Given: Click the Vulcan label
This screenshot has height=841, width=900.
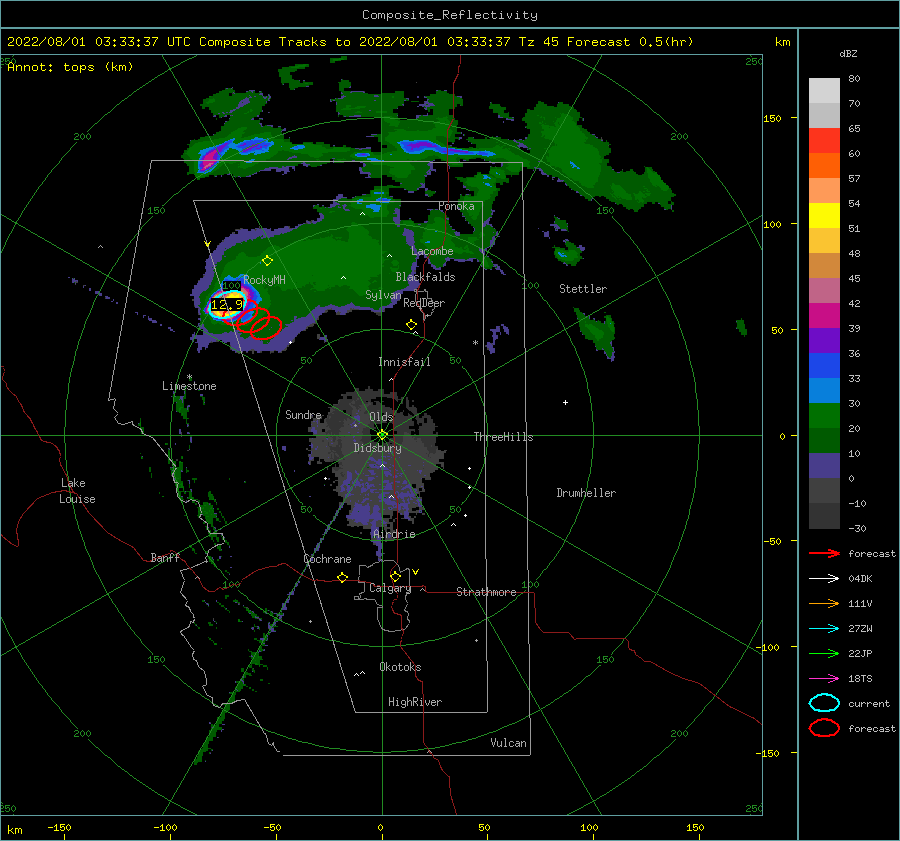Looking at the screenshot, I should (508, 743).
